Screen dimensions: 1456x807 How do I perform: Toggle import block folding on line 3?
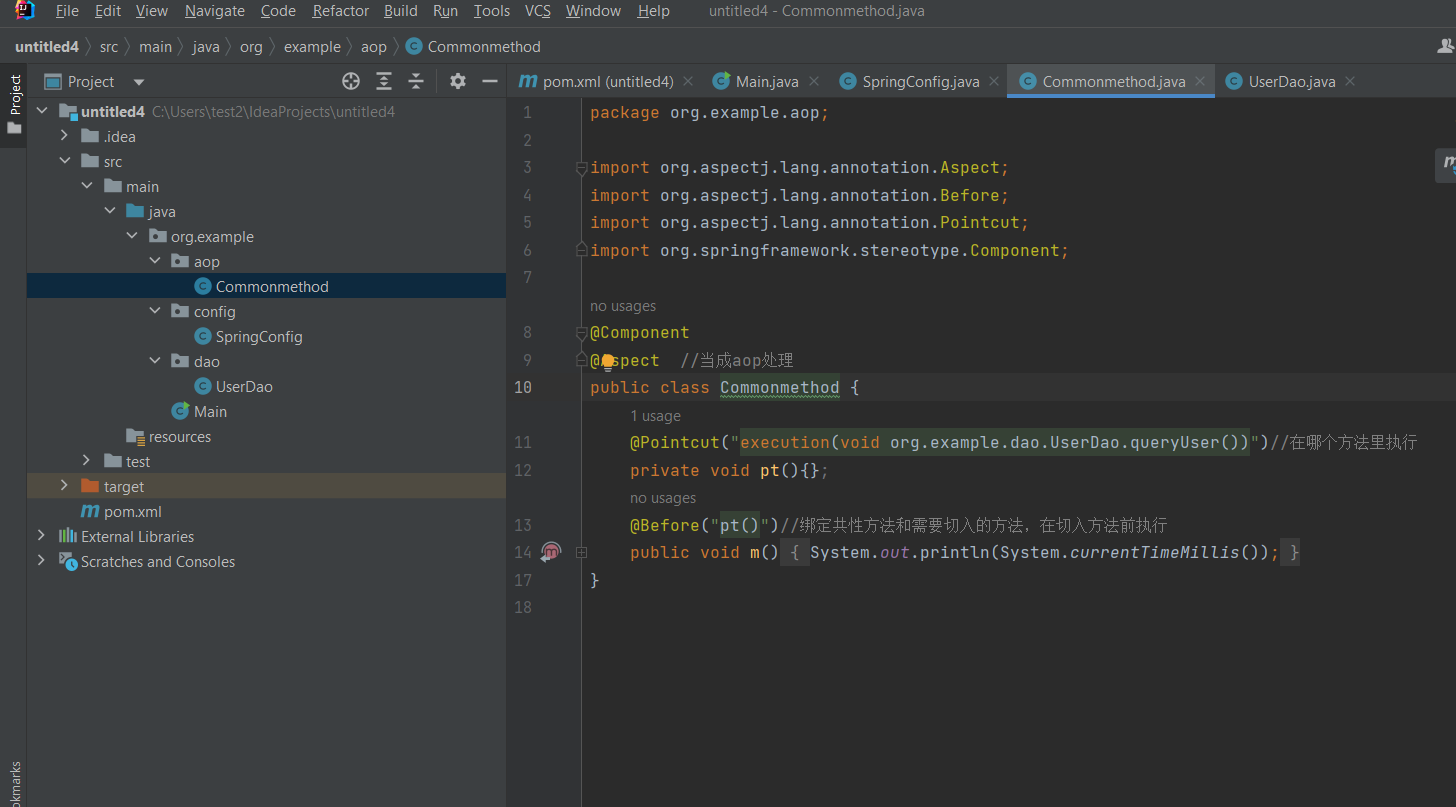coord(581,168)
